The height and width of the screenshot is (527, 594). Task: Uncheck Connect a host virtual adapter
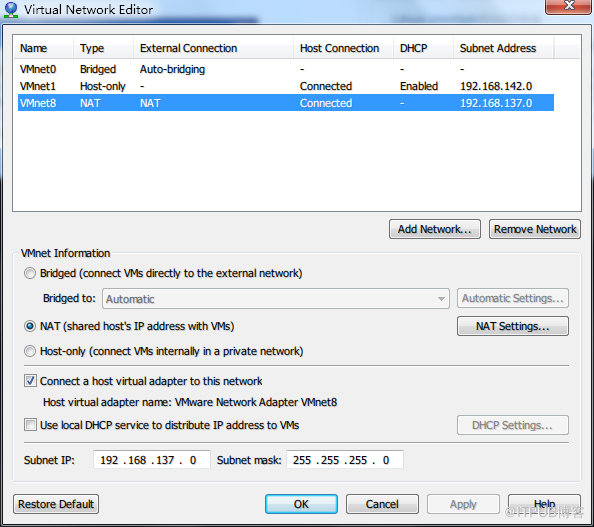[x=30, y=381]
